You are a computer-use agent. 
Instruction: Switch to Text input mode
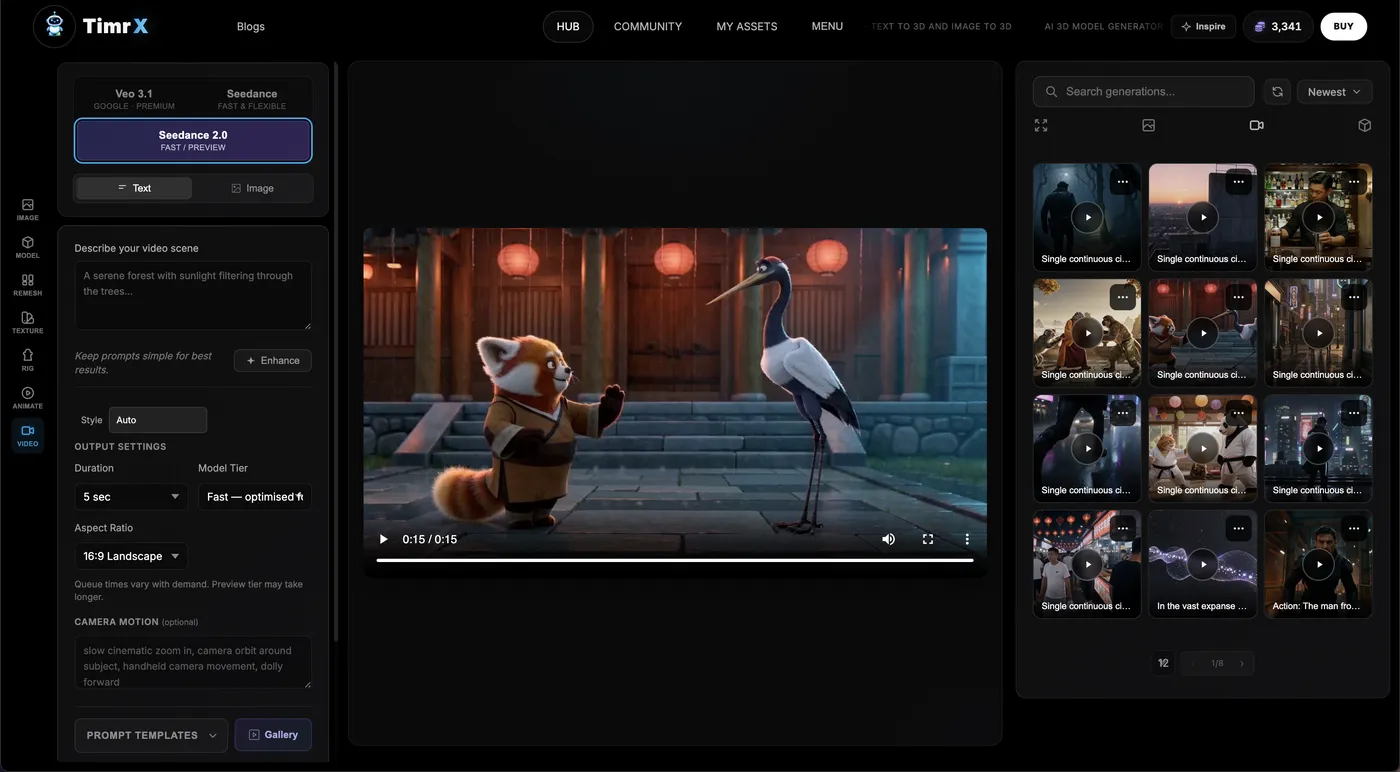click(134, 188)
